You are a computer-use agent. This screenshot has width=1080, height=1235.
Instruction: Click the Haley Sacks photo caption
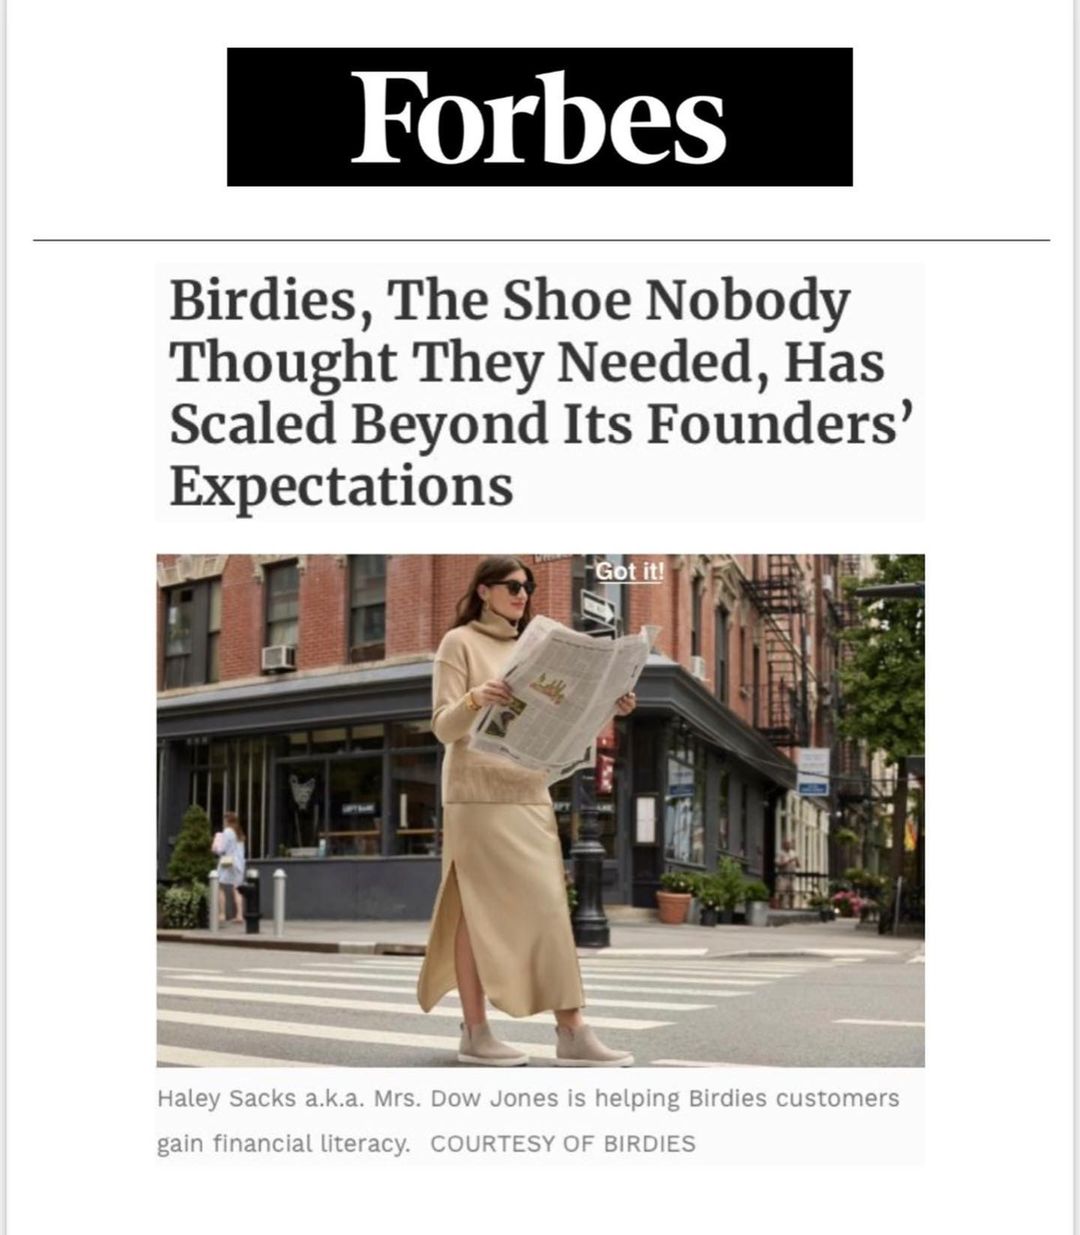tap(528, 1098)
